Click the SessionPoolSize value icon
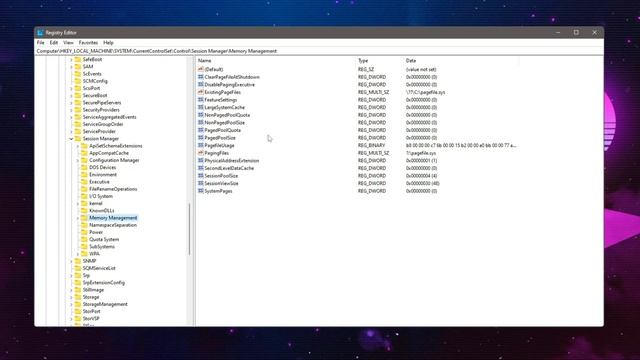640x360 pixels. 200,176
